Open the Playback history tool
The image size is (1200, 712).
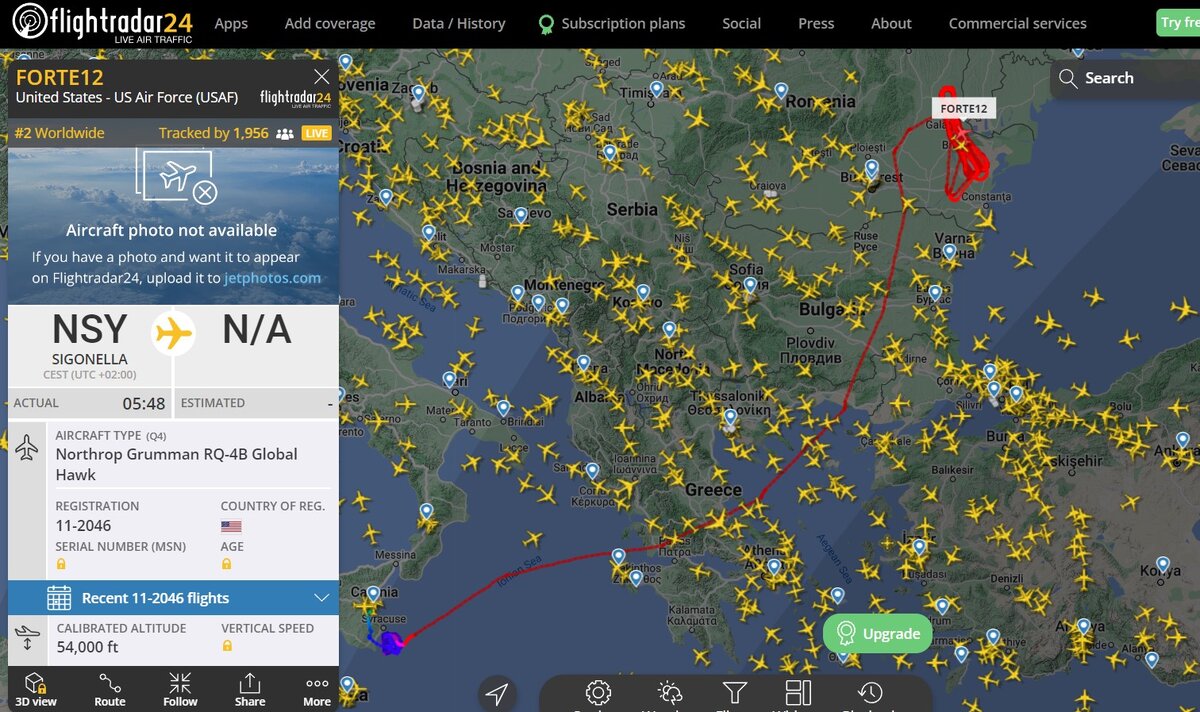pyautogui.click(x=870, y=693)
